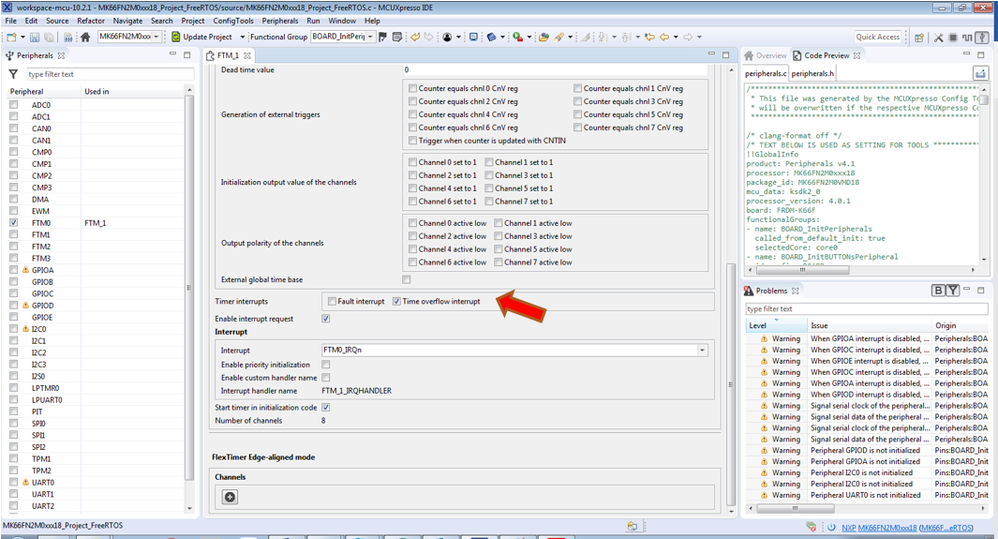Open the File menu
This screenshot has height=539, width=998.
coord(11,20)
